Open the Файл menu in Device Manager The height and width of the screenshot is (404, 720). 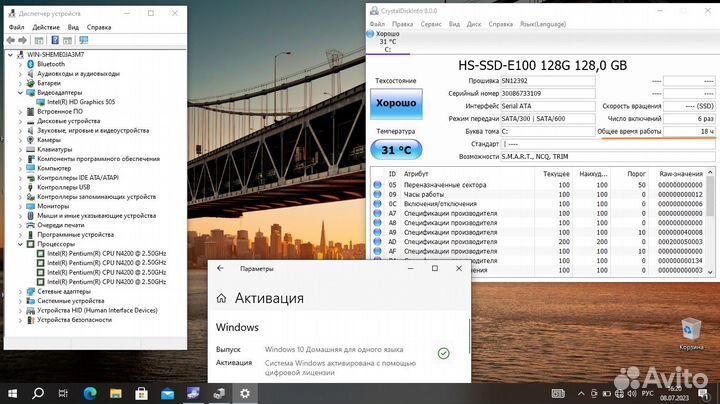[x=17, y=28]
